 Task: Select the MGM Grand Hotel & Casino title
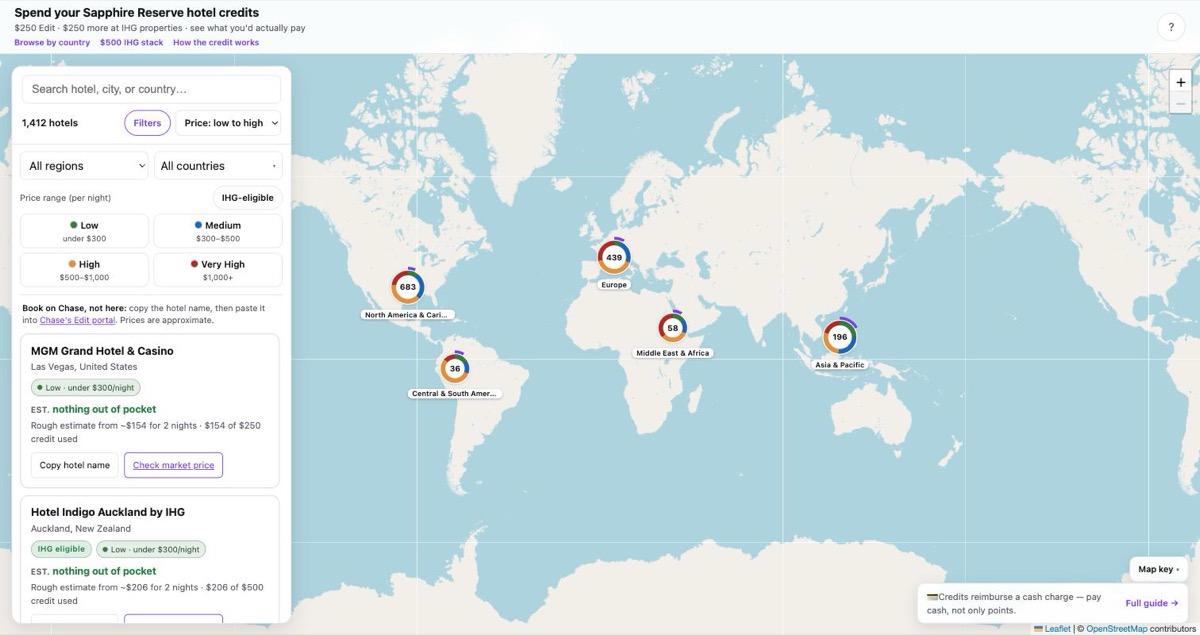point(102,351)
